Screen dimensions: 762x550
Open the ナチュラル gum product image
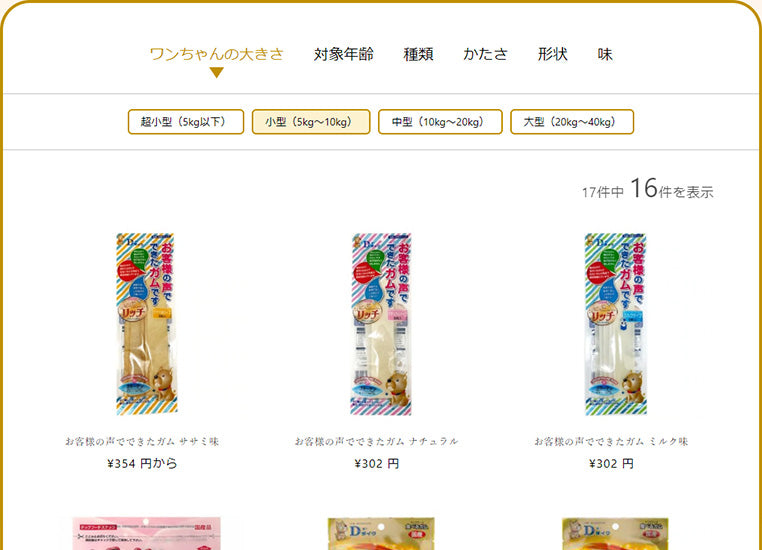tap(381, 324)
